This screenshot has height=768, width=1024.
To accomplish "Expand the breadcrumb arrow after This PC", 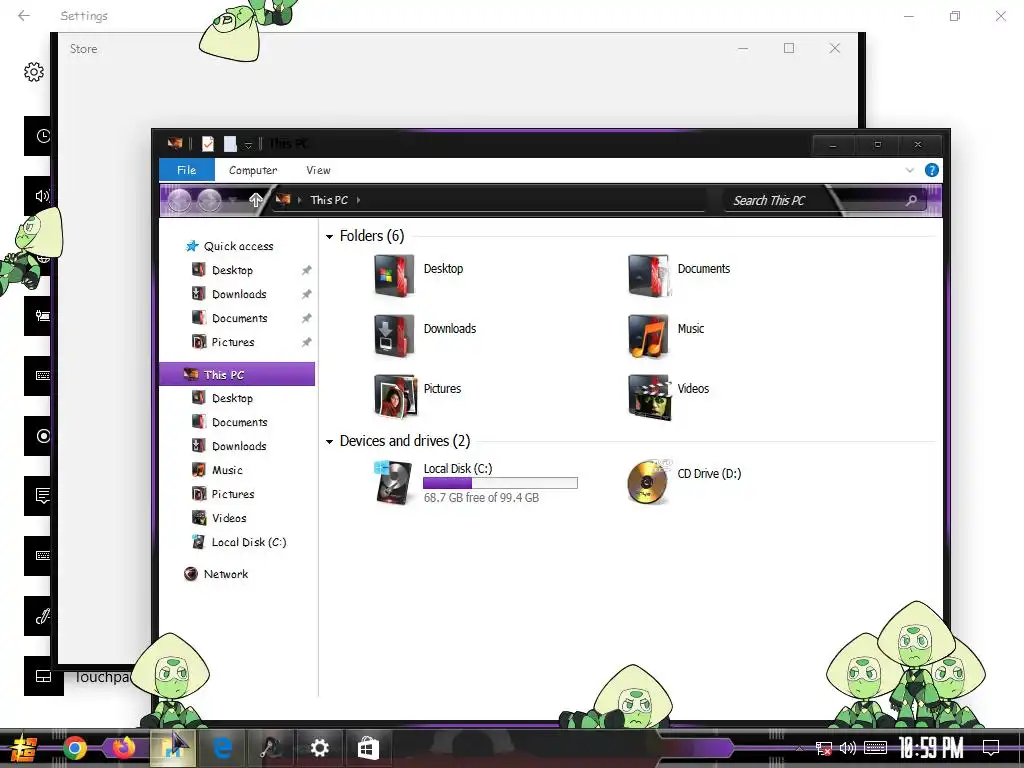I will pyautogui.click(x=359, y=200).
